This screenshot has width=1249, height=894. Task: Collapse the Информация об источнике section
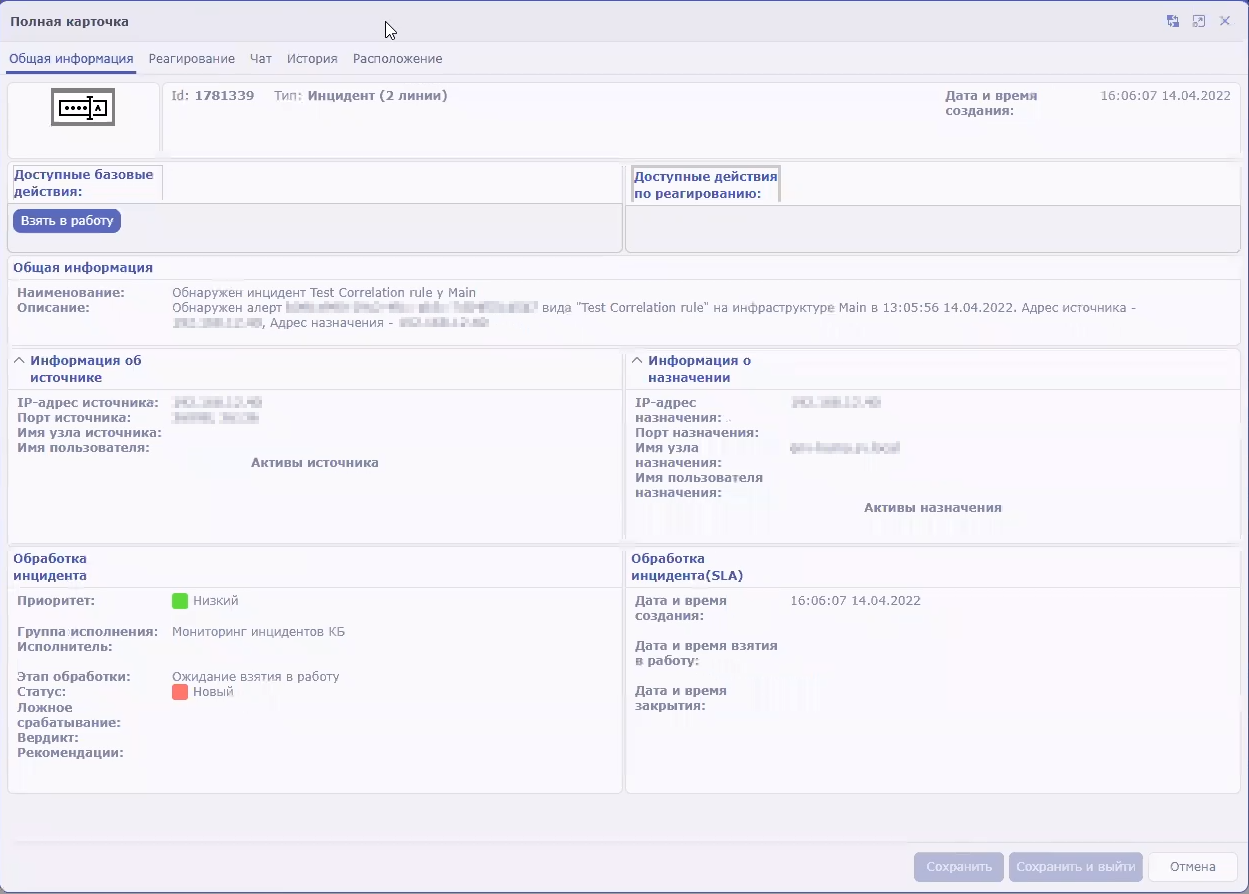click(x=21, y=360)
